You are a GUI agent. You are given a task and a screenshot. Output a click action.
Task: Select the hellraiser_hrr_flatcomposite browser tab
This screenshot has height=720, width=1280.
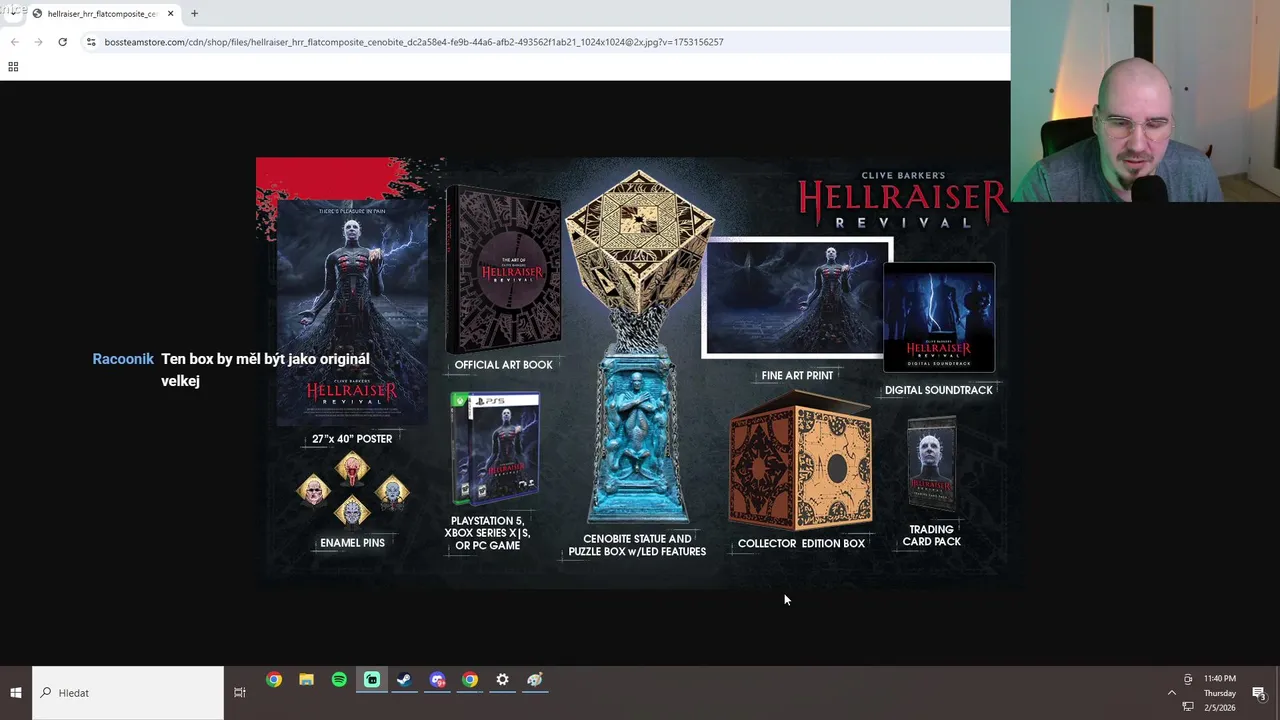103,13
